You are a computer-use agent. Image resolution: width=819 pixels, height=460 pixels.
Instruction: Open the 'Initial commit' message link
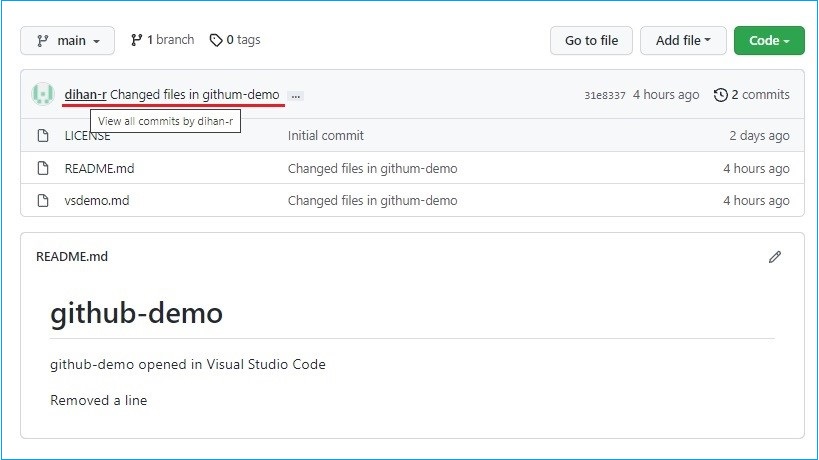325,136
